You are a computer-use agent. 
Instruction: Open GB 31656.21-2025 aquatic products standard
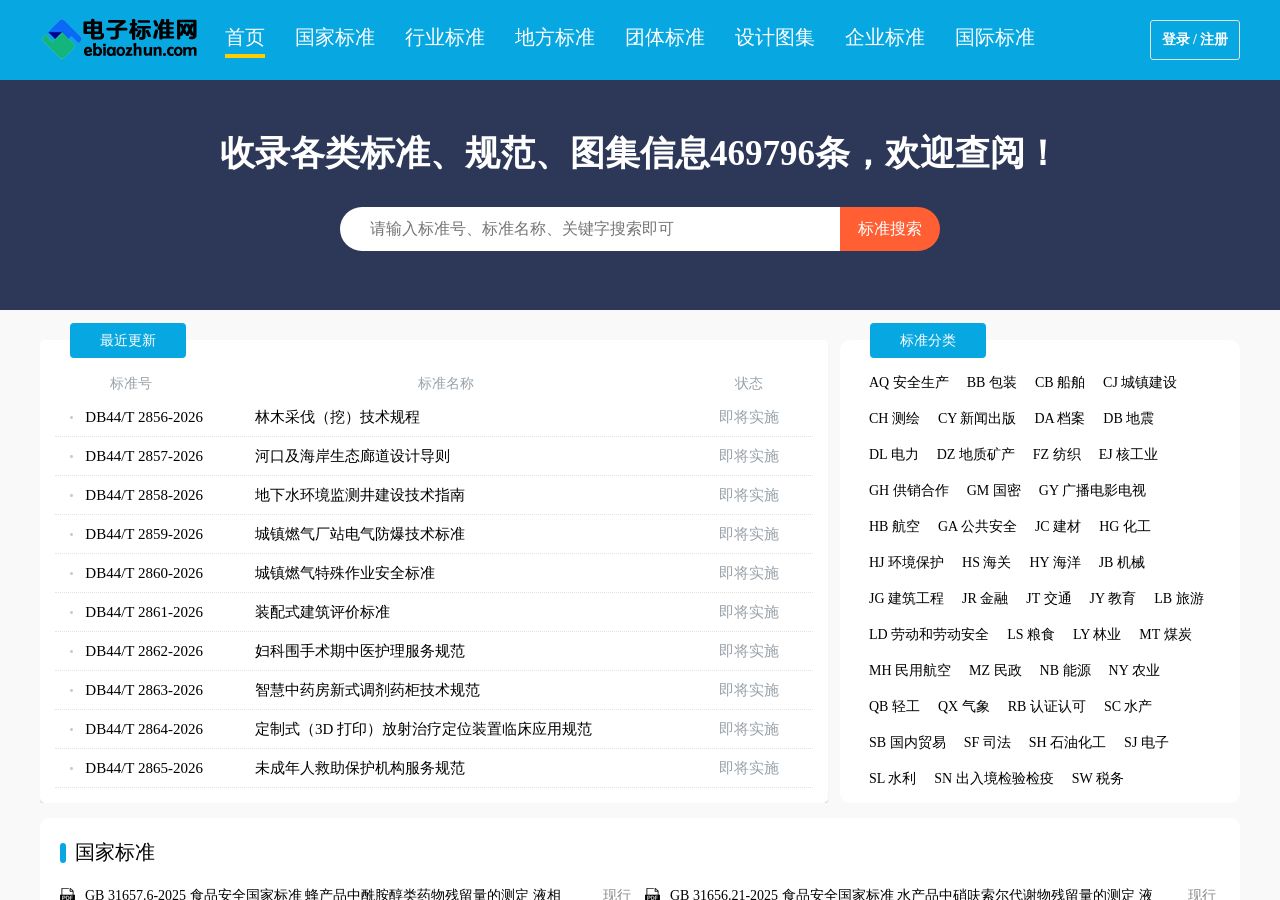(911, 894)
